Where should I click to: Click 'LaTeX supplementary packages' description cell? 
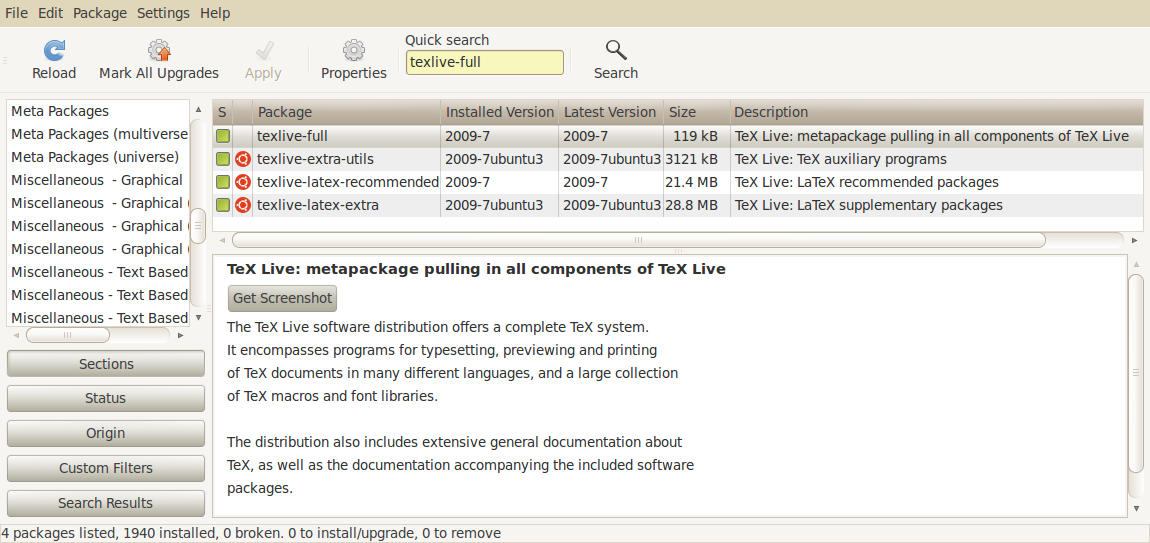[x=868, y=205]
